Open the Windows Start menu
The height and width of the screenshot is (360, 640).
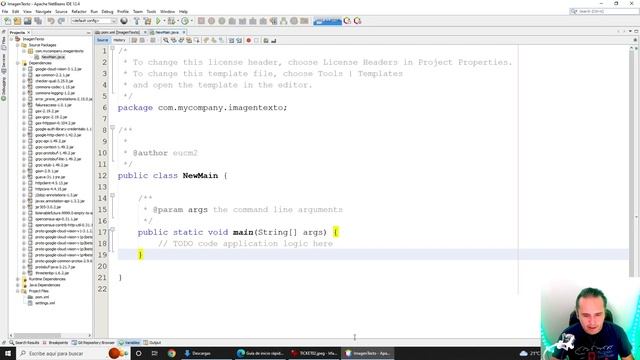pyautogui.click(x=8, y=353)
